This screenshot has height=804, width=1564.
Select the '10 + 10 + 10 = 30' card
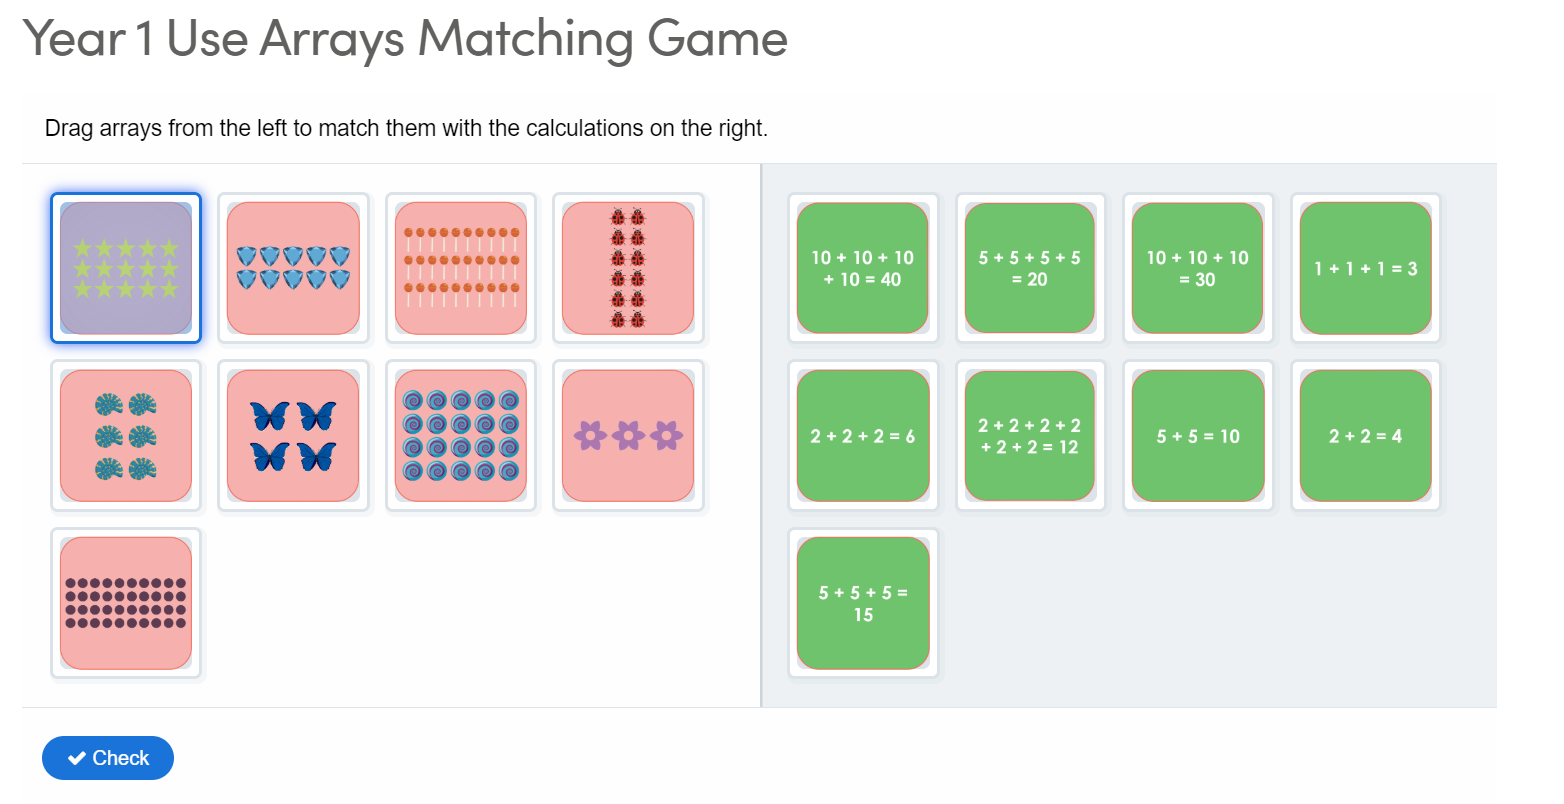(1197, 267)
